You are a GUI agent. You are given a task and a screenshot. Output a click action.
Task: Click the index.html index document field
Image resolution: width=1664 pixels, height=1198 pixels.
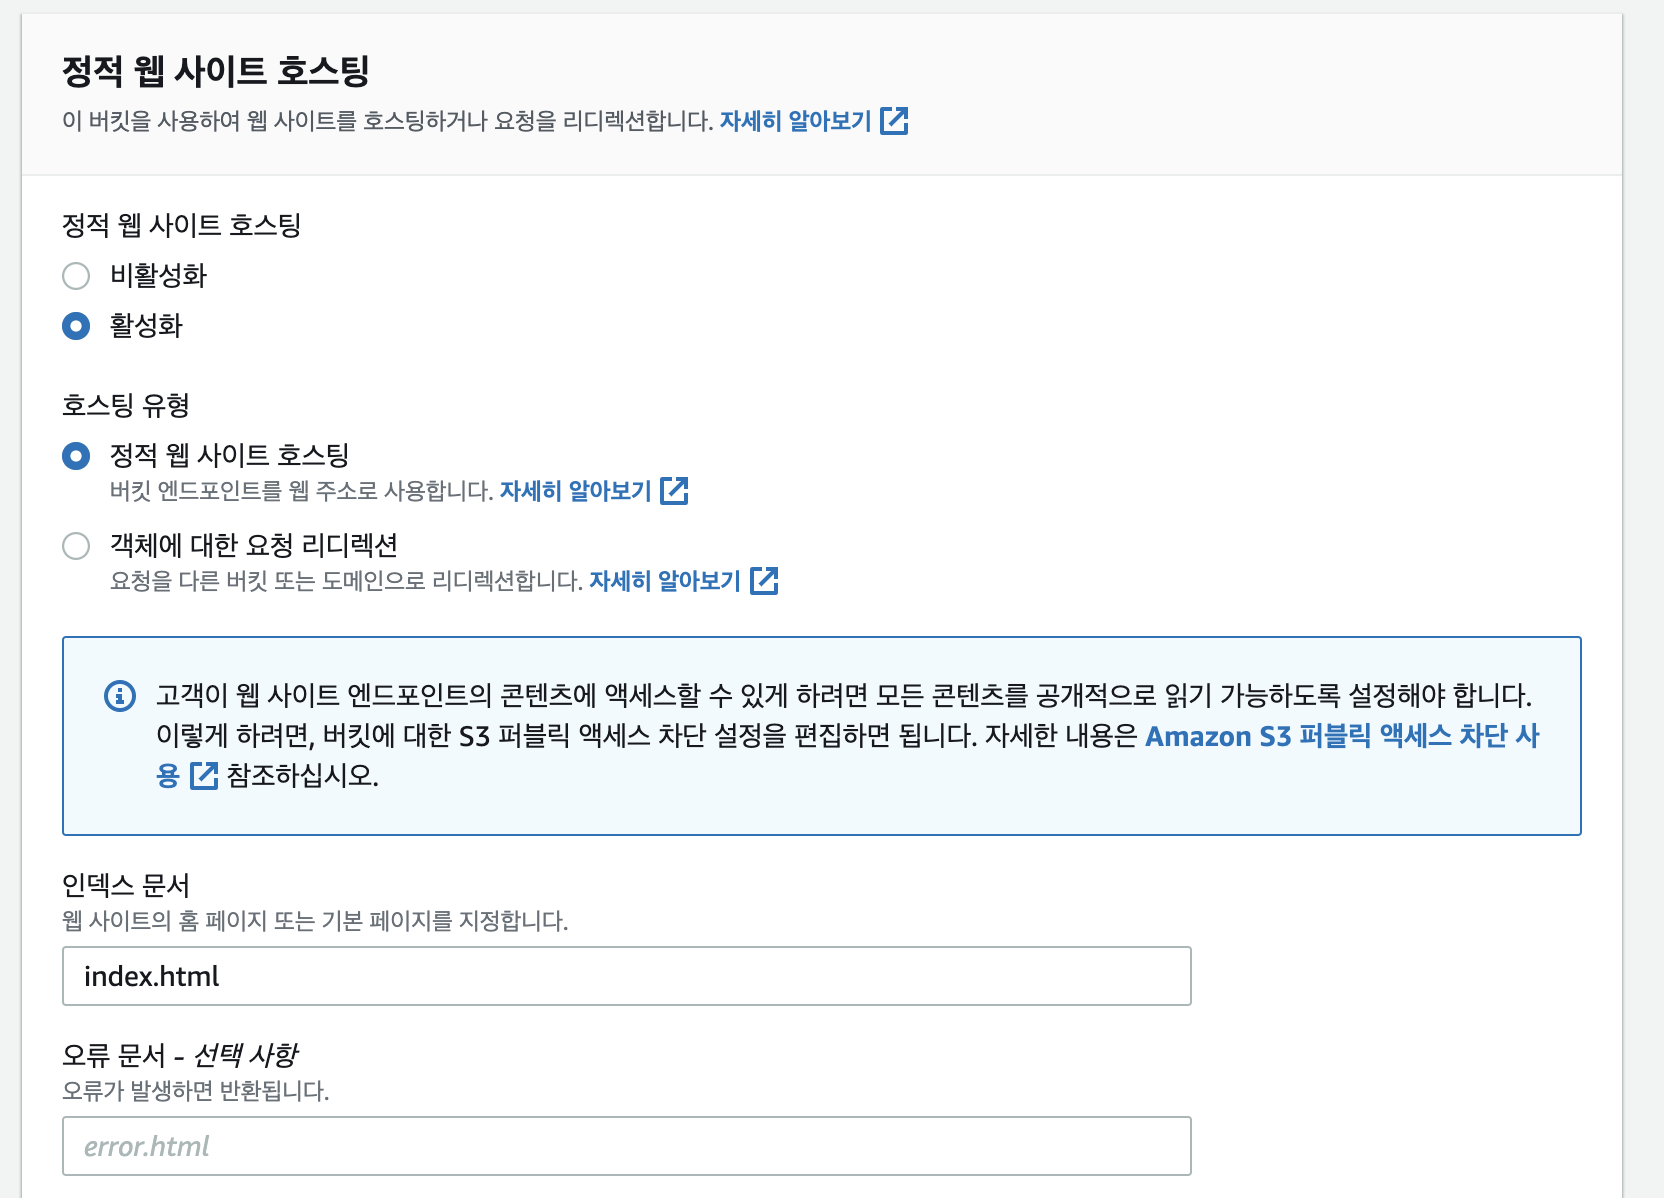click(627, 976)
